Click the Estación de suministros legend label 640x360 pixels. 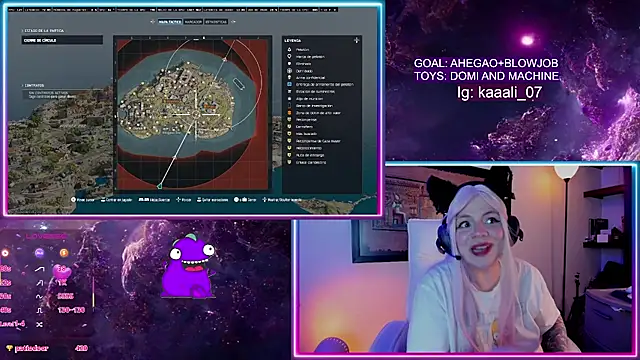316,91
